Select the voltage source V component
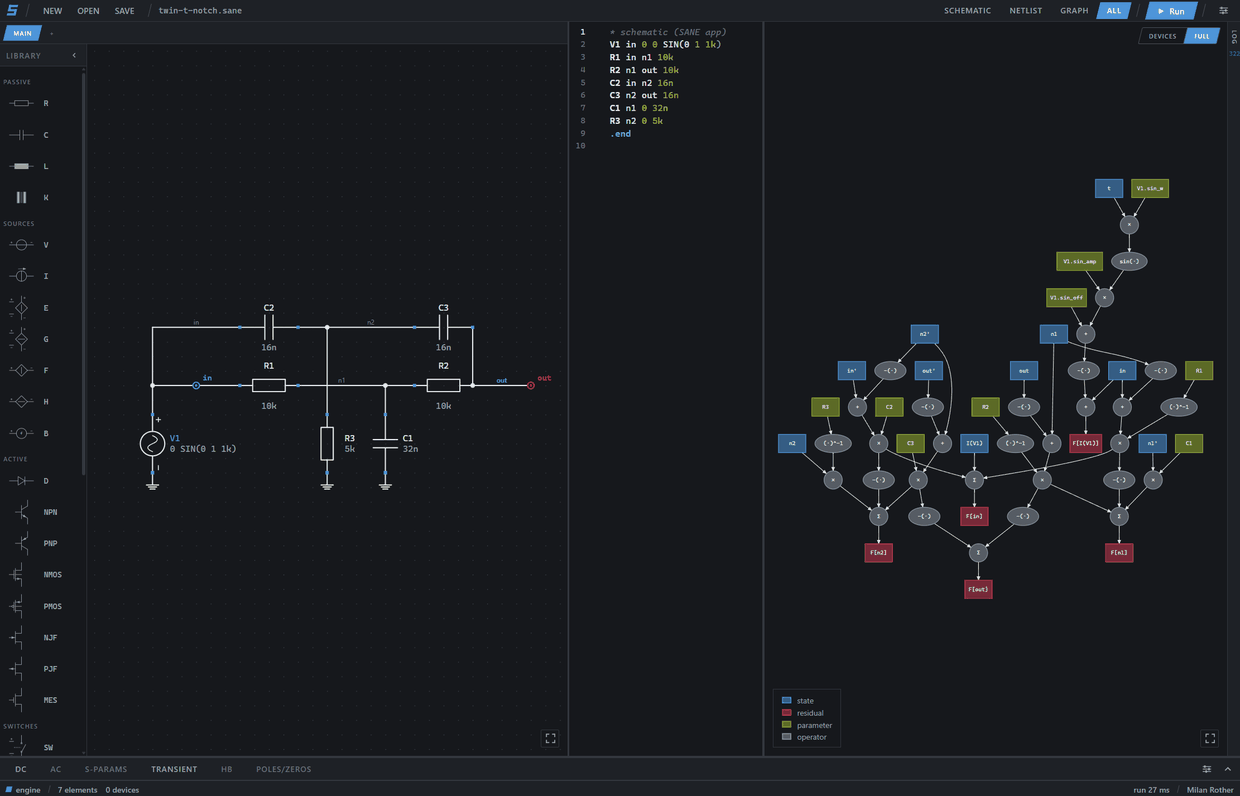 [x=30, y=245]
